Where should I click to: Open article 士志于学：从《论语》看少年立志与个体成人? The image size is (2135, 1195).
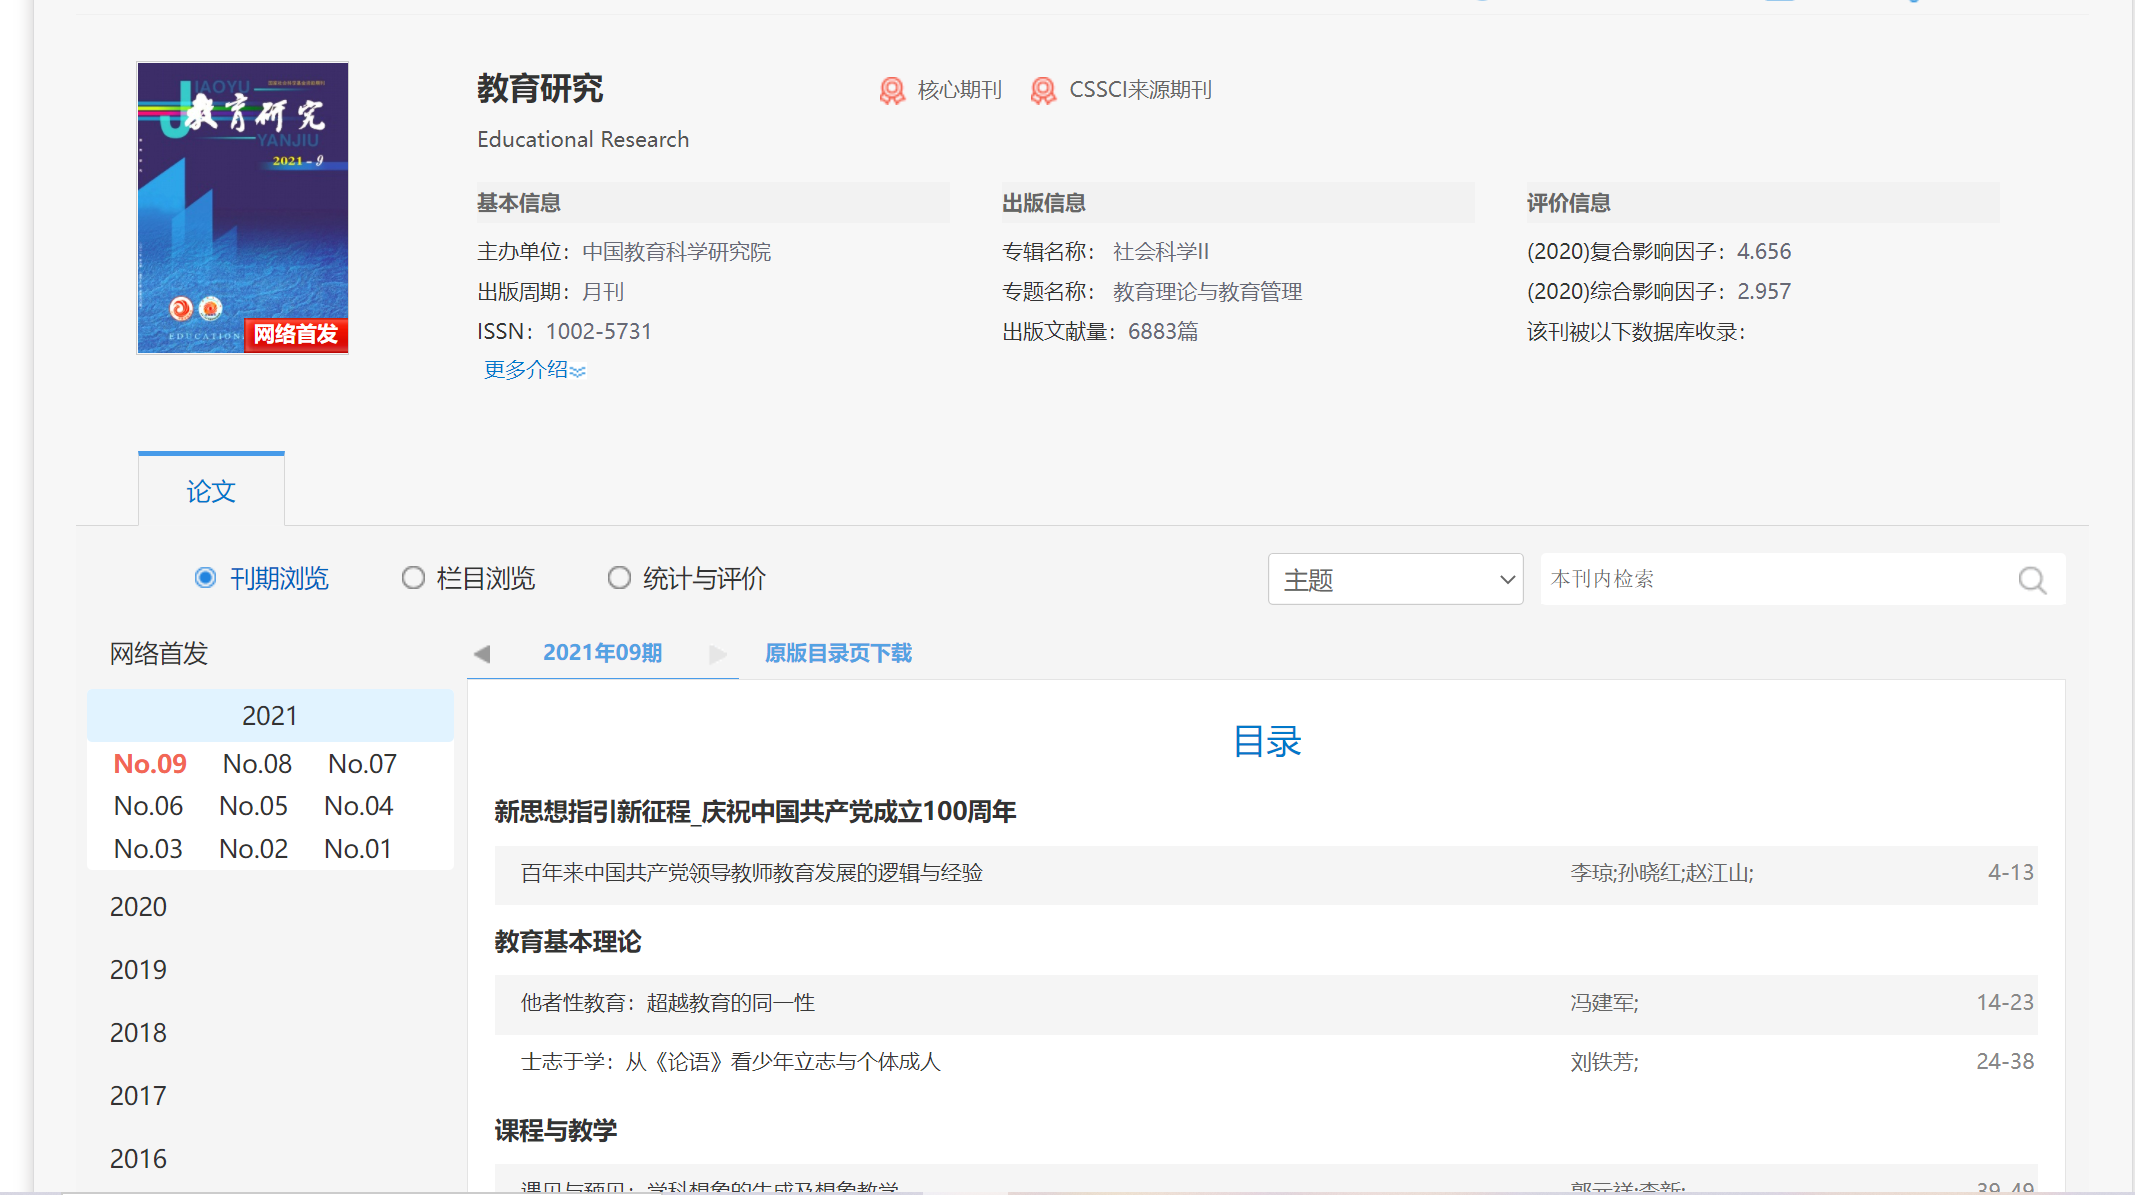coord(730,1062)
